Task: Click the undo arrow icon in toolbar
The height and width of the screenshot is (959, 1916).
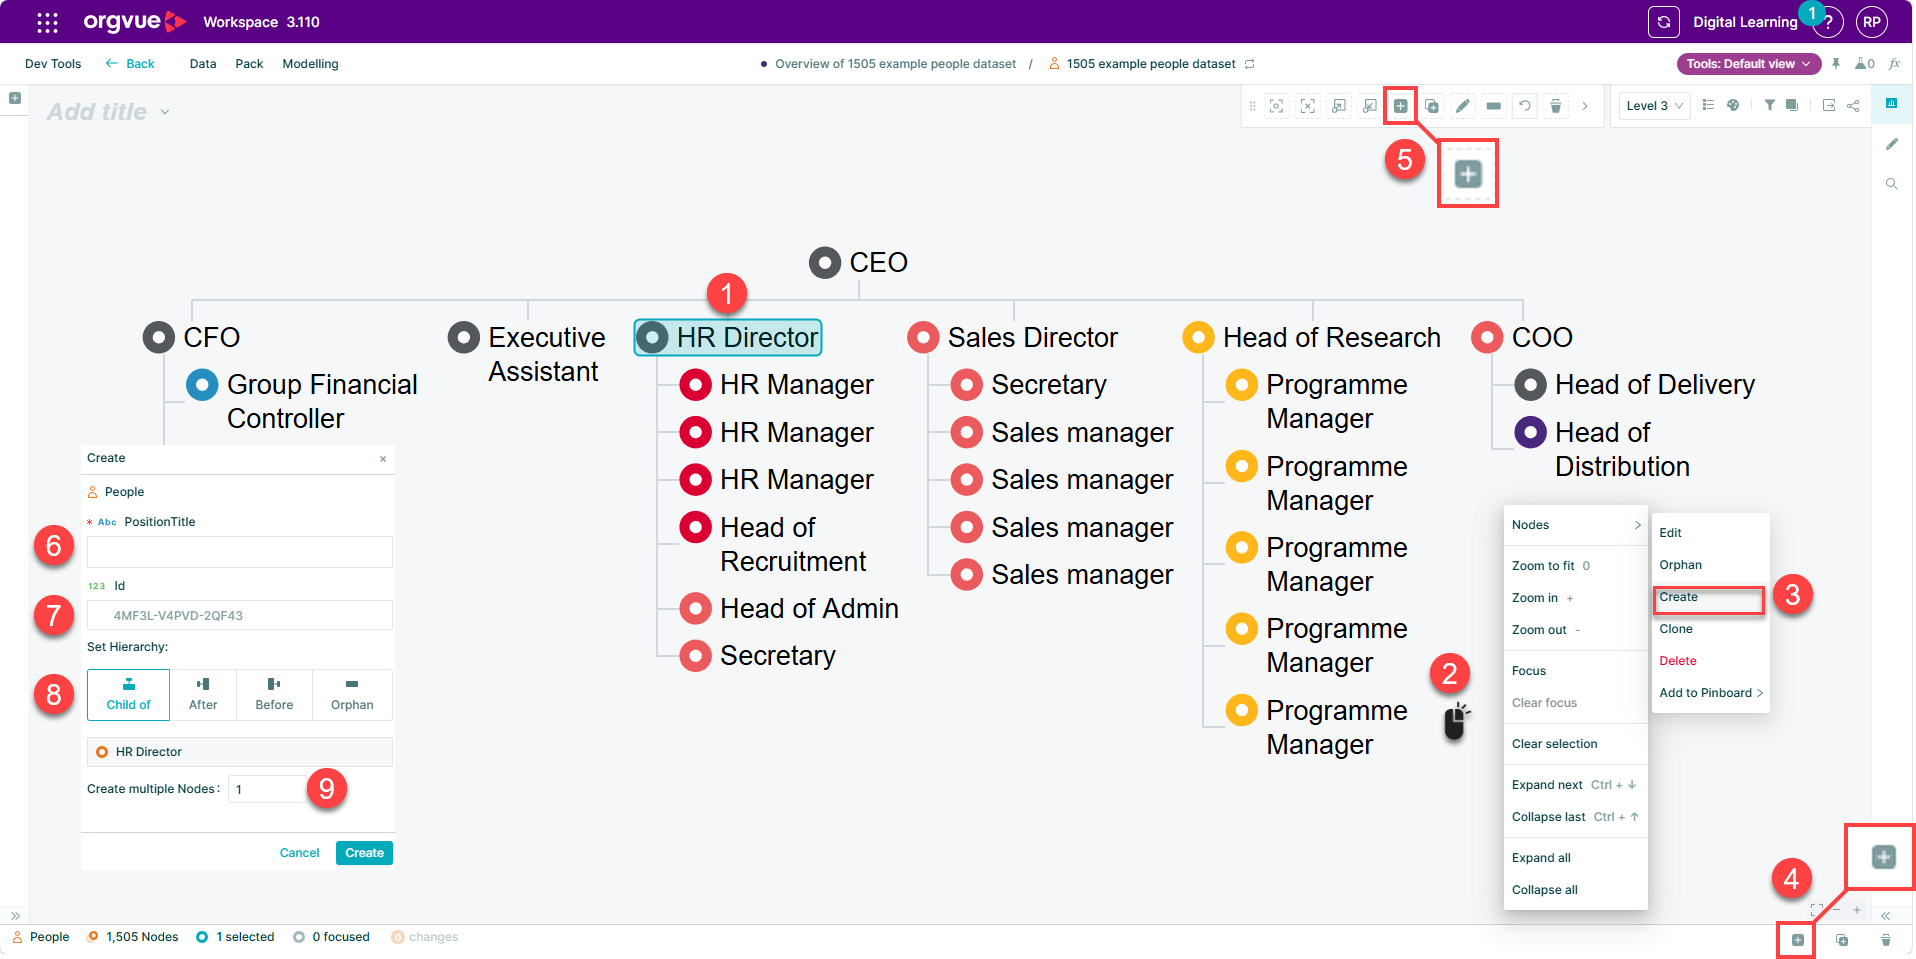Action: tap(1524, 106)
